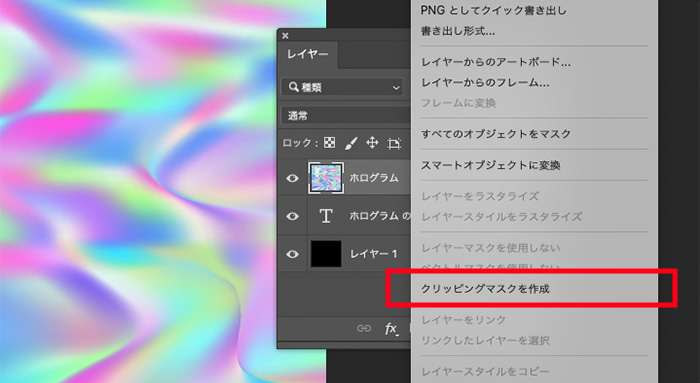Image resolution: width=700 pixels, height=383 pixels.
Task: Click the artboard auto-nesting lock icon
Action: [x=394, y=143]
